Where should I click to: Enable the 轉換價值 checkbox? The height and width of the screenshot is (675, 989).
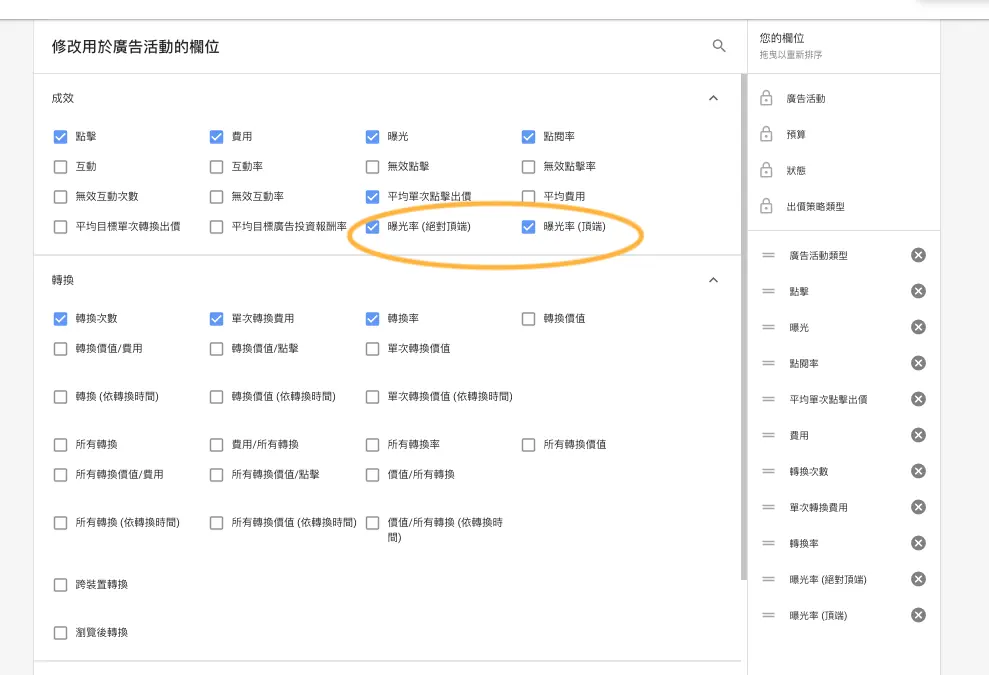tap(529, 319)
